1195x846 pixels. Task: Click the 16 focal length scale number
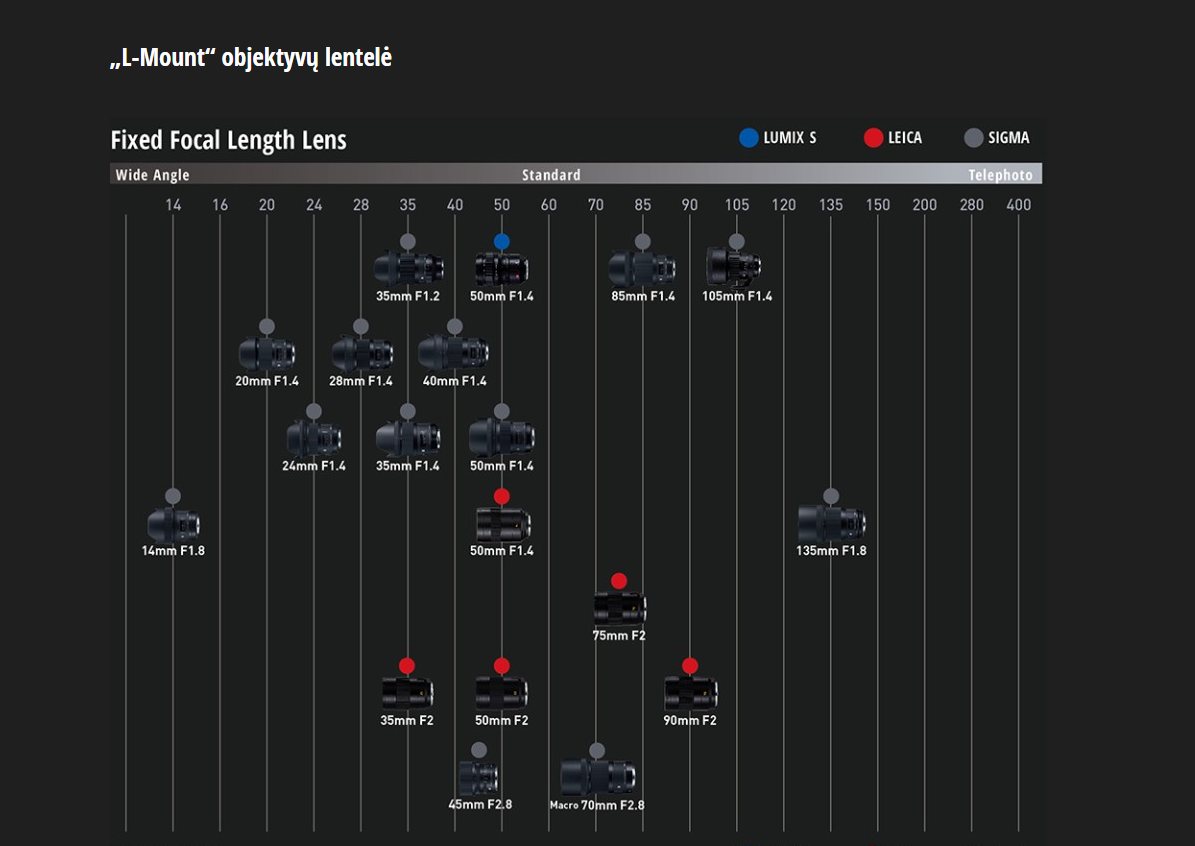point(219,205)
